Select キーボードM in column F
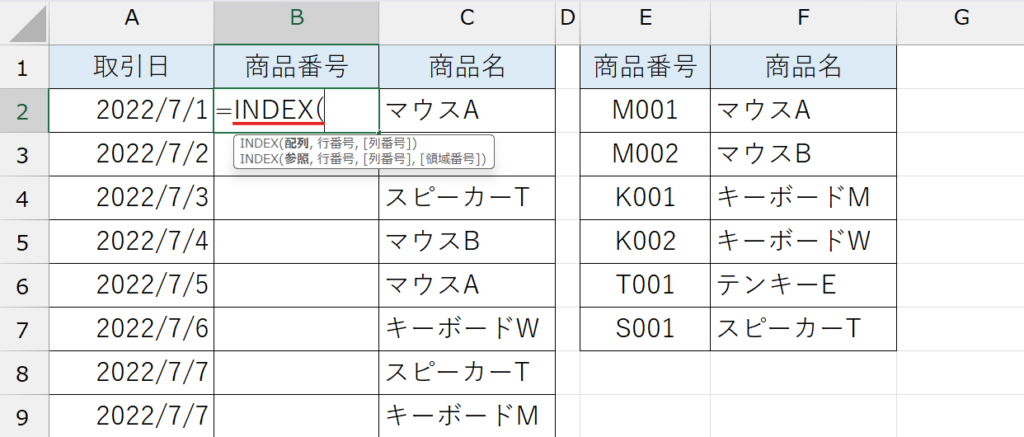The image size is (1024, 437). (803, 199)
